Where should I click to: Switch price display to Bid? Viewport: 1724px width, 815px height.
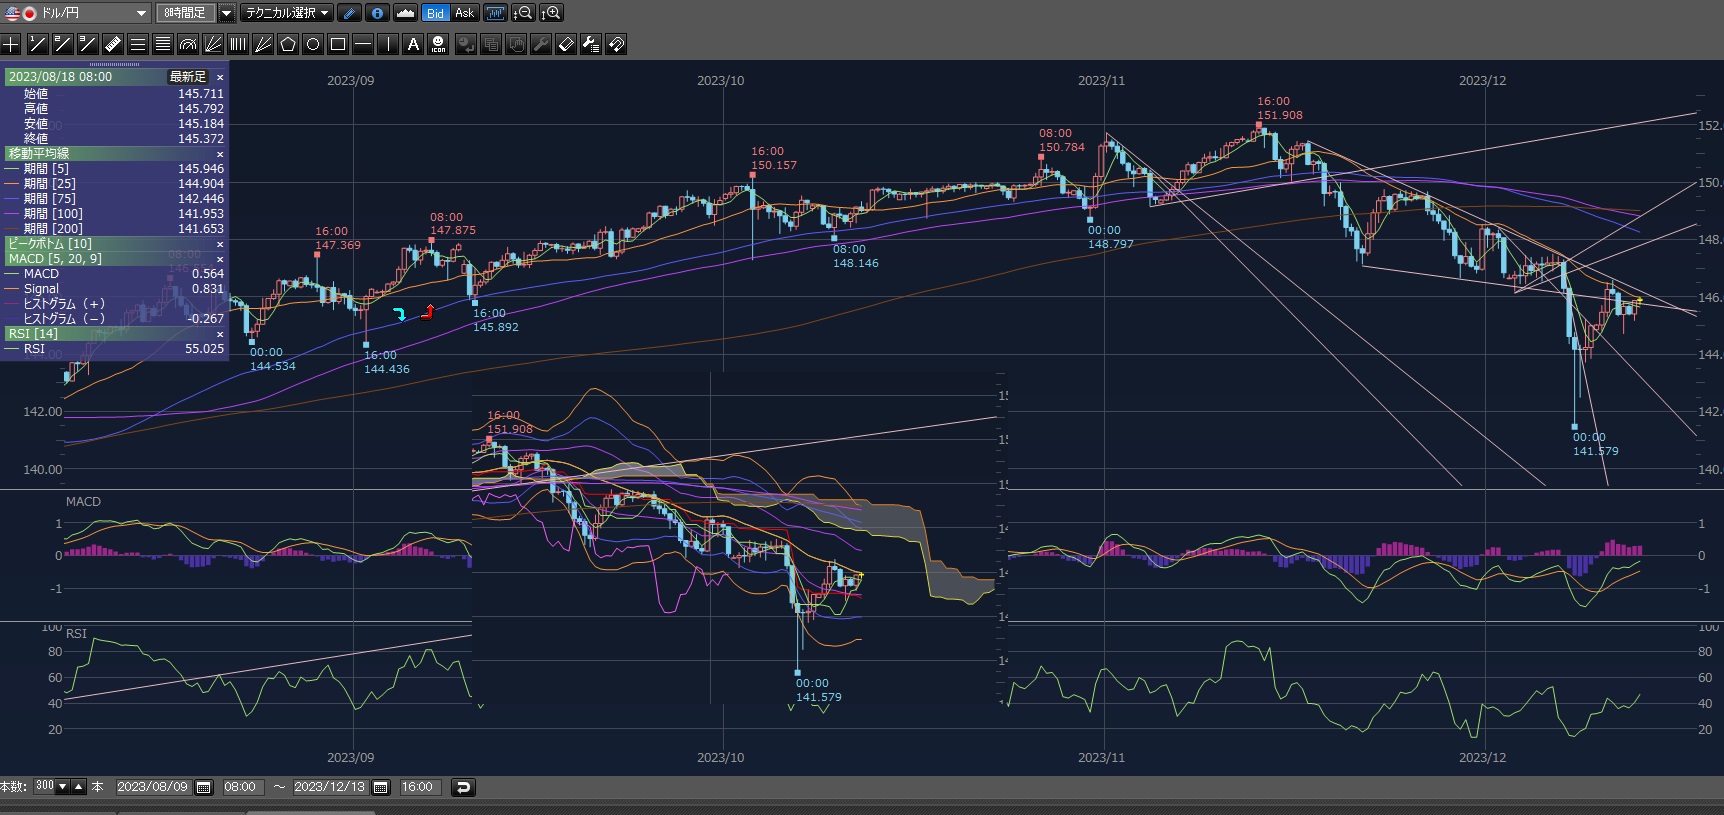[435, 13]
